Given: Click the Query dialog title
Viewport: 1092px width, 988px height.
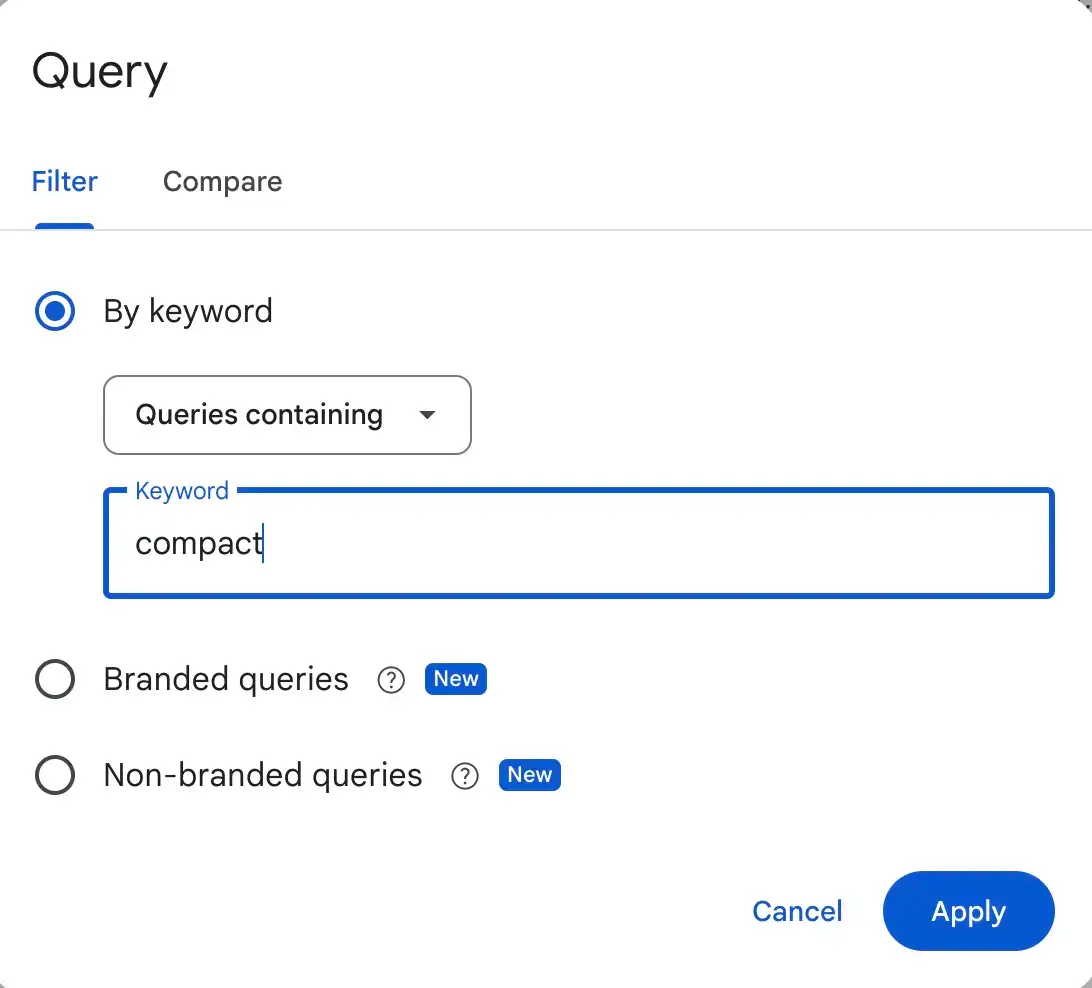Looking at the screenshot, I should tap(99, 70).
